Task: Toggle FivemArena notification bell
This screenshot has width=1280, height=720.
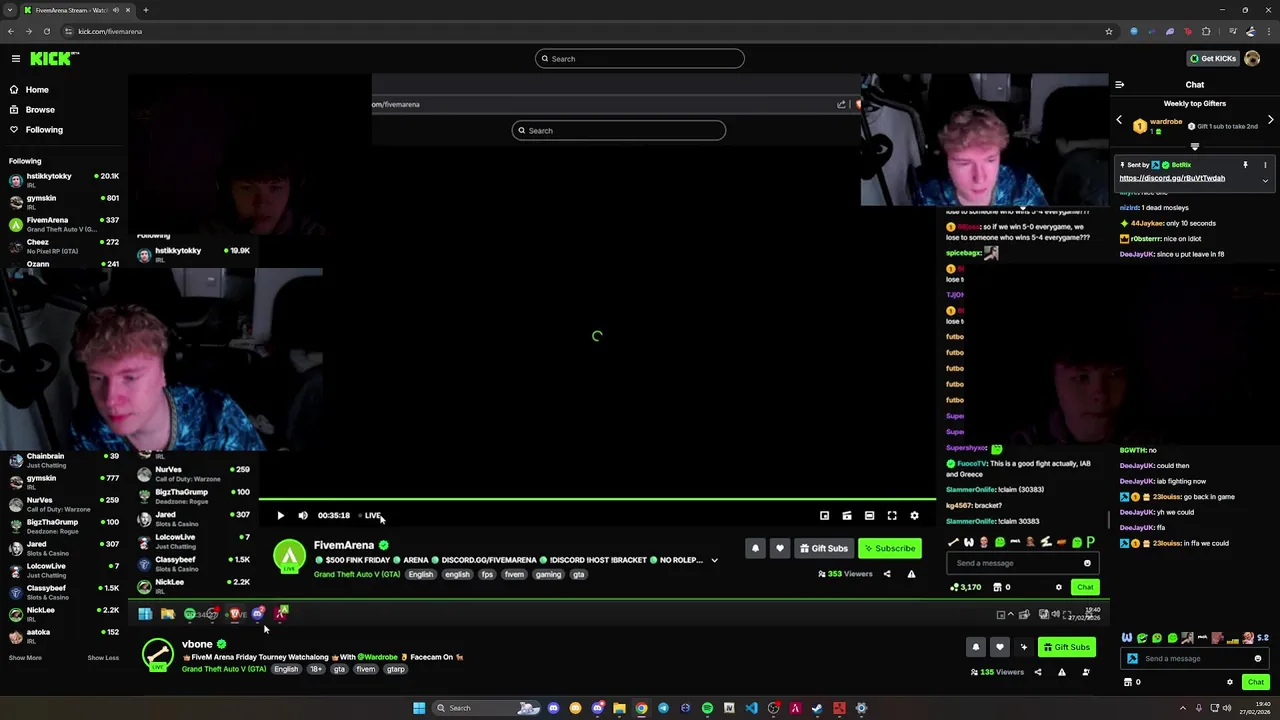Action: pos(755,549)
